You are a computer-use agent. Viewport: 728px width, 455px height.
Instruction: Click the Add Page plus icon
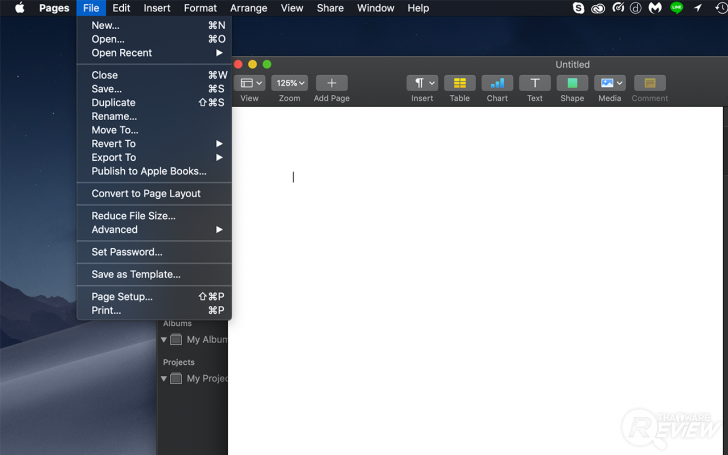click(332, 83)
